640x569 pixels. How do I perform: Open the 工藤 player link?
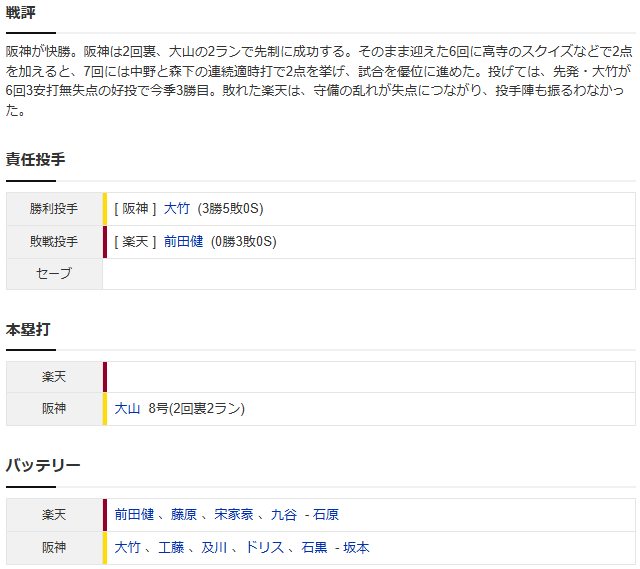click(x=171, y=547)
